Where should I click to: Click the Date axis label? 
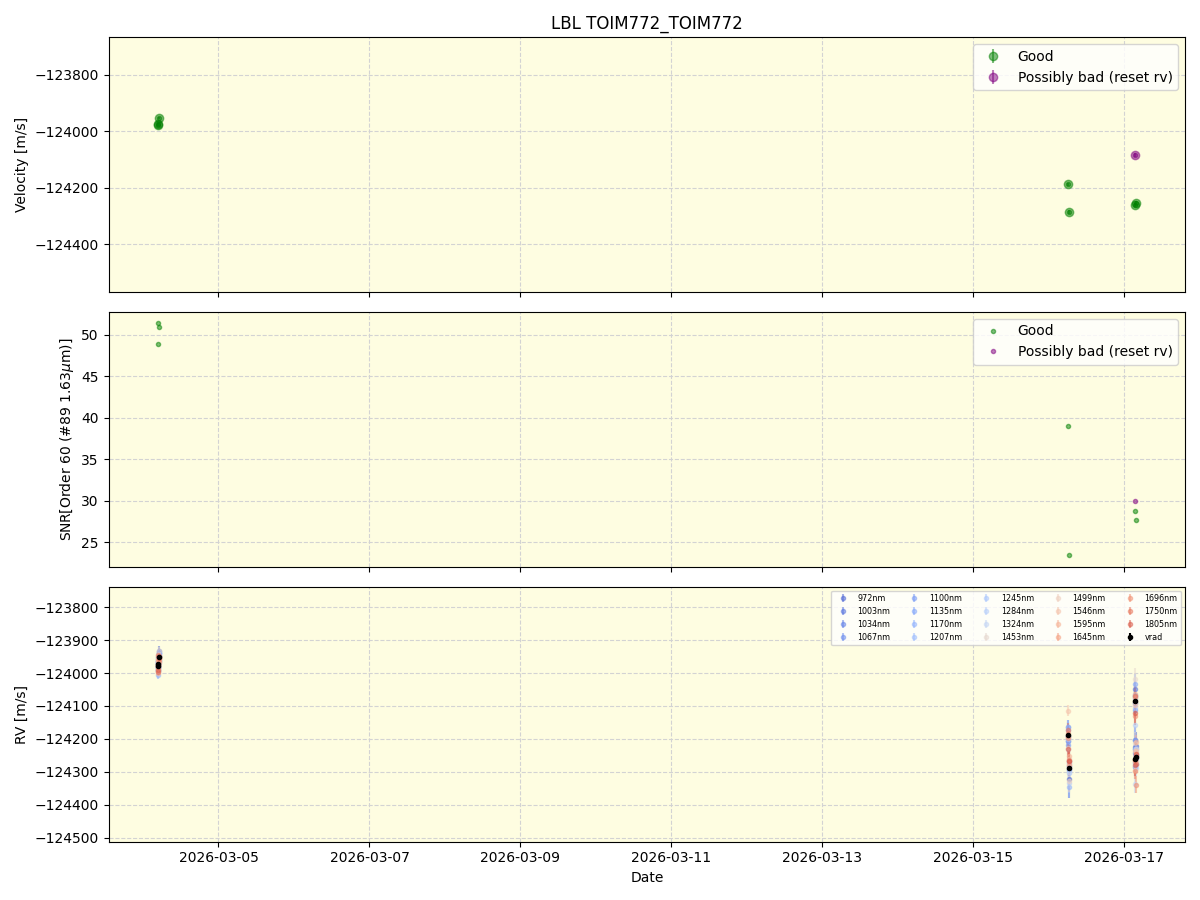pyautogui.click(x=646, y=877)
